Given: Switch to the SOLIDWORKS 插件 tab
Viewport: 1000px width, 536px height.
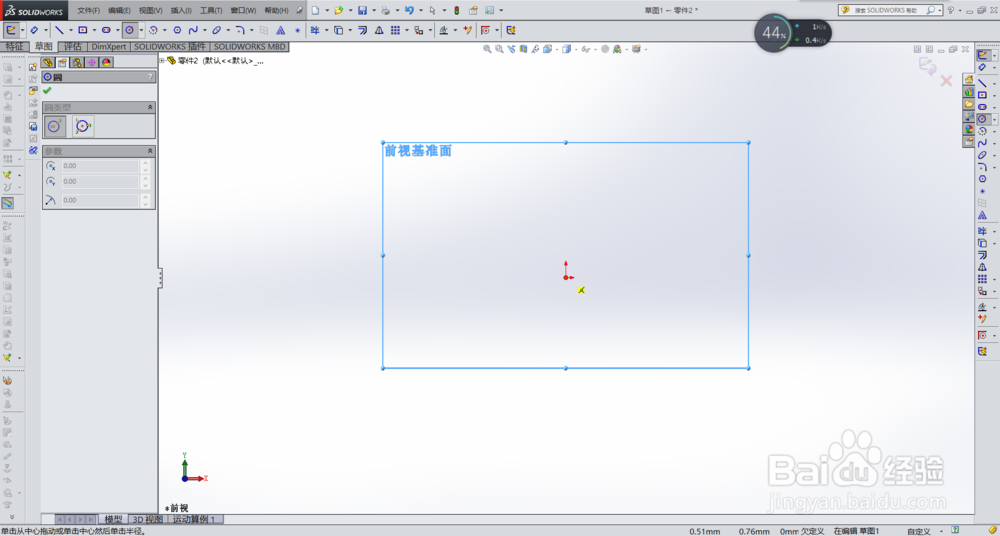Looking at the screenshot, I should coord(170,47).
